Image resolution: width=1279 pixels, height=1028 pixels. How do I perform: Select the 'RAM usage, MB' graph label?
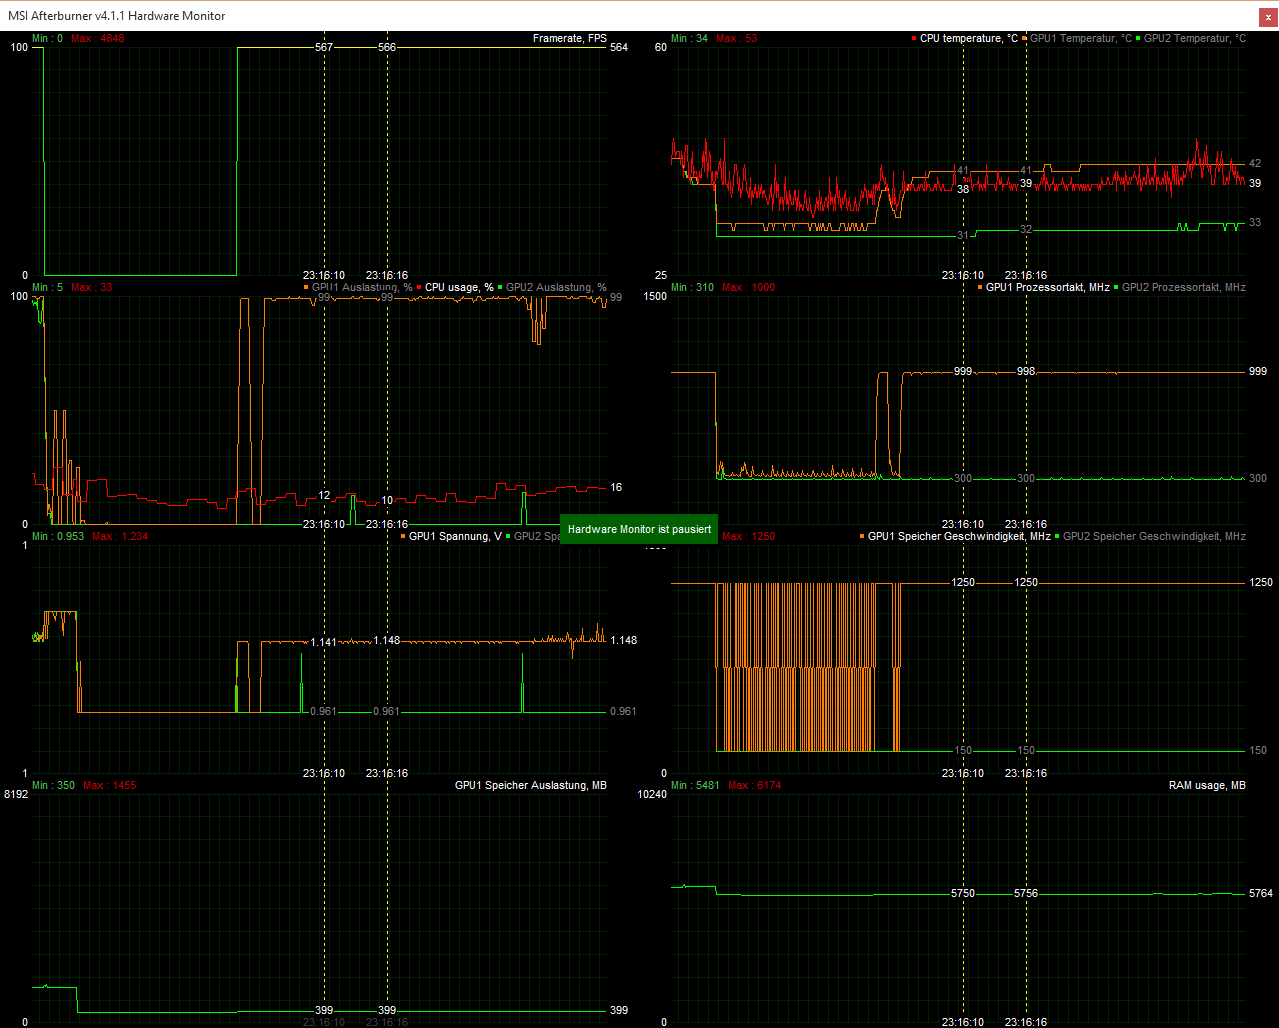pyautogui.click(x=1207, y=785)
